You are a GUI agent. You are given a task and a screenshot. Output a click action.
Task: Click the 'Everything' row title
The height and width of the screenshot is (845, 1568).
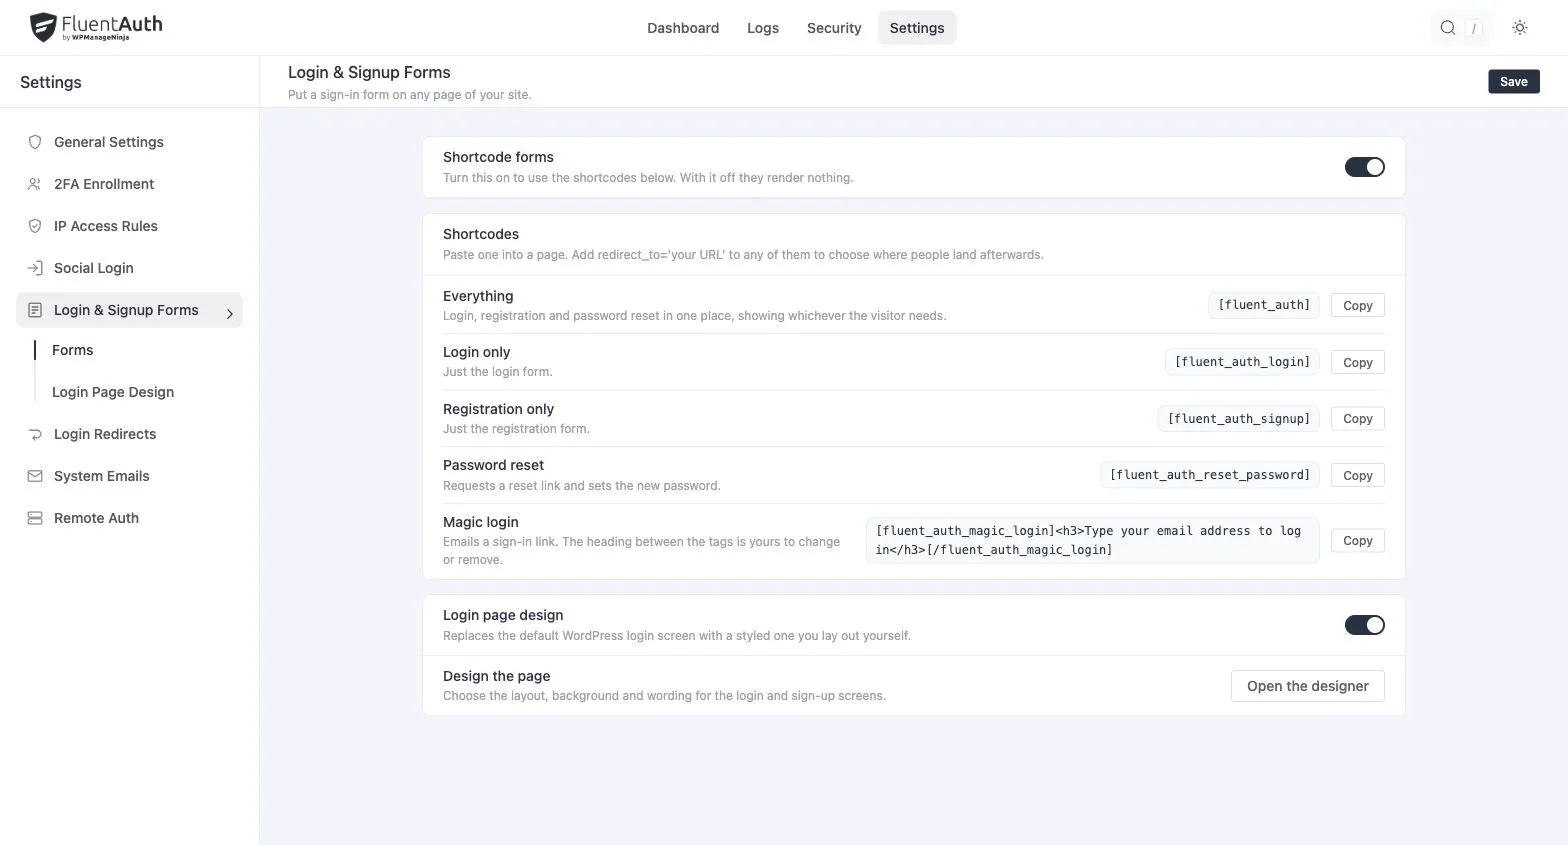click(478, 296)
